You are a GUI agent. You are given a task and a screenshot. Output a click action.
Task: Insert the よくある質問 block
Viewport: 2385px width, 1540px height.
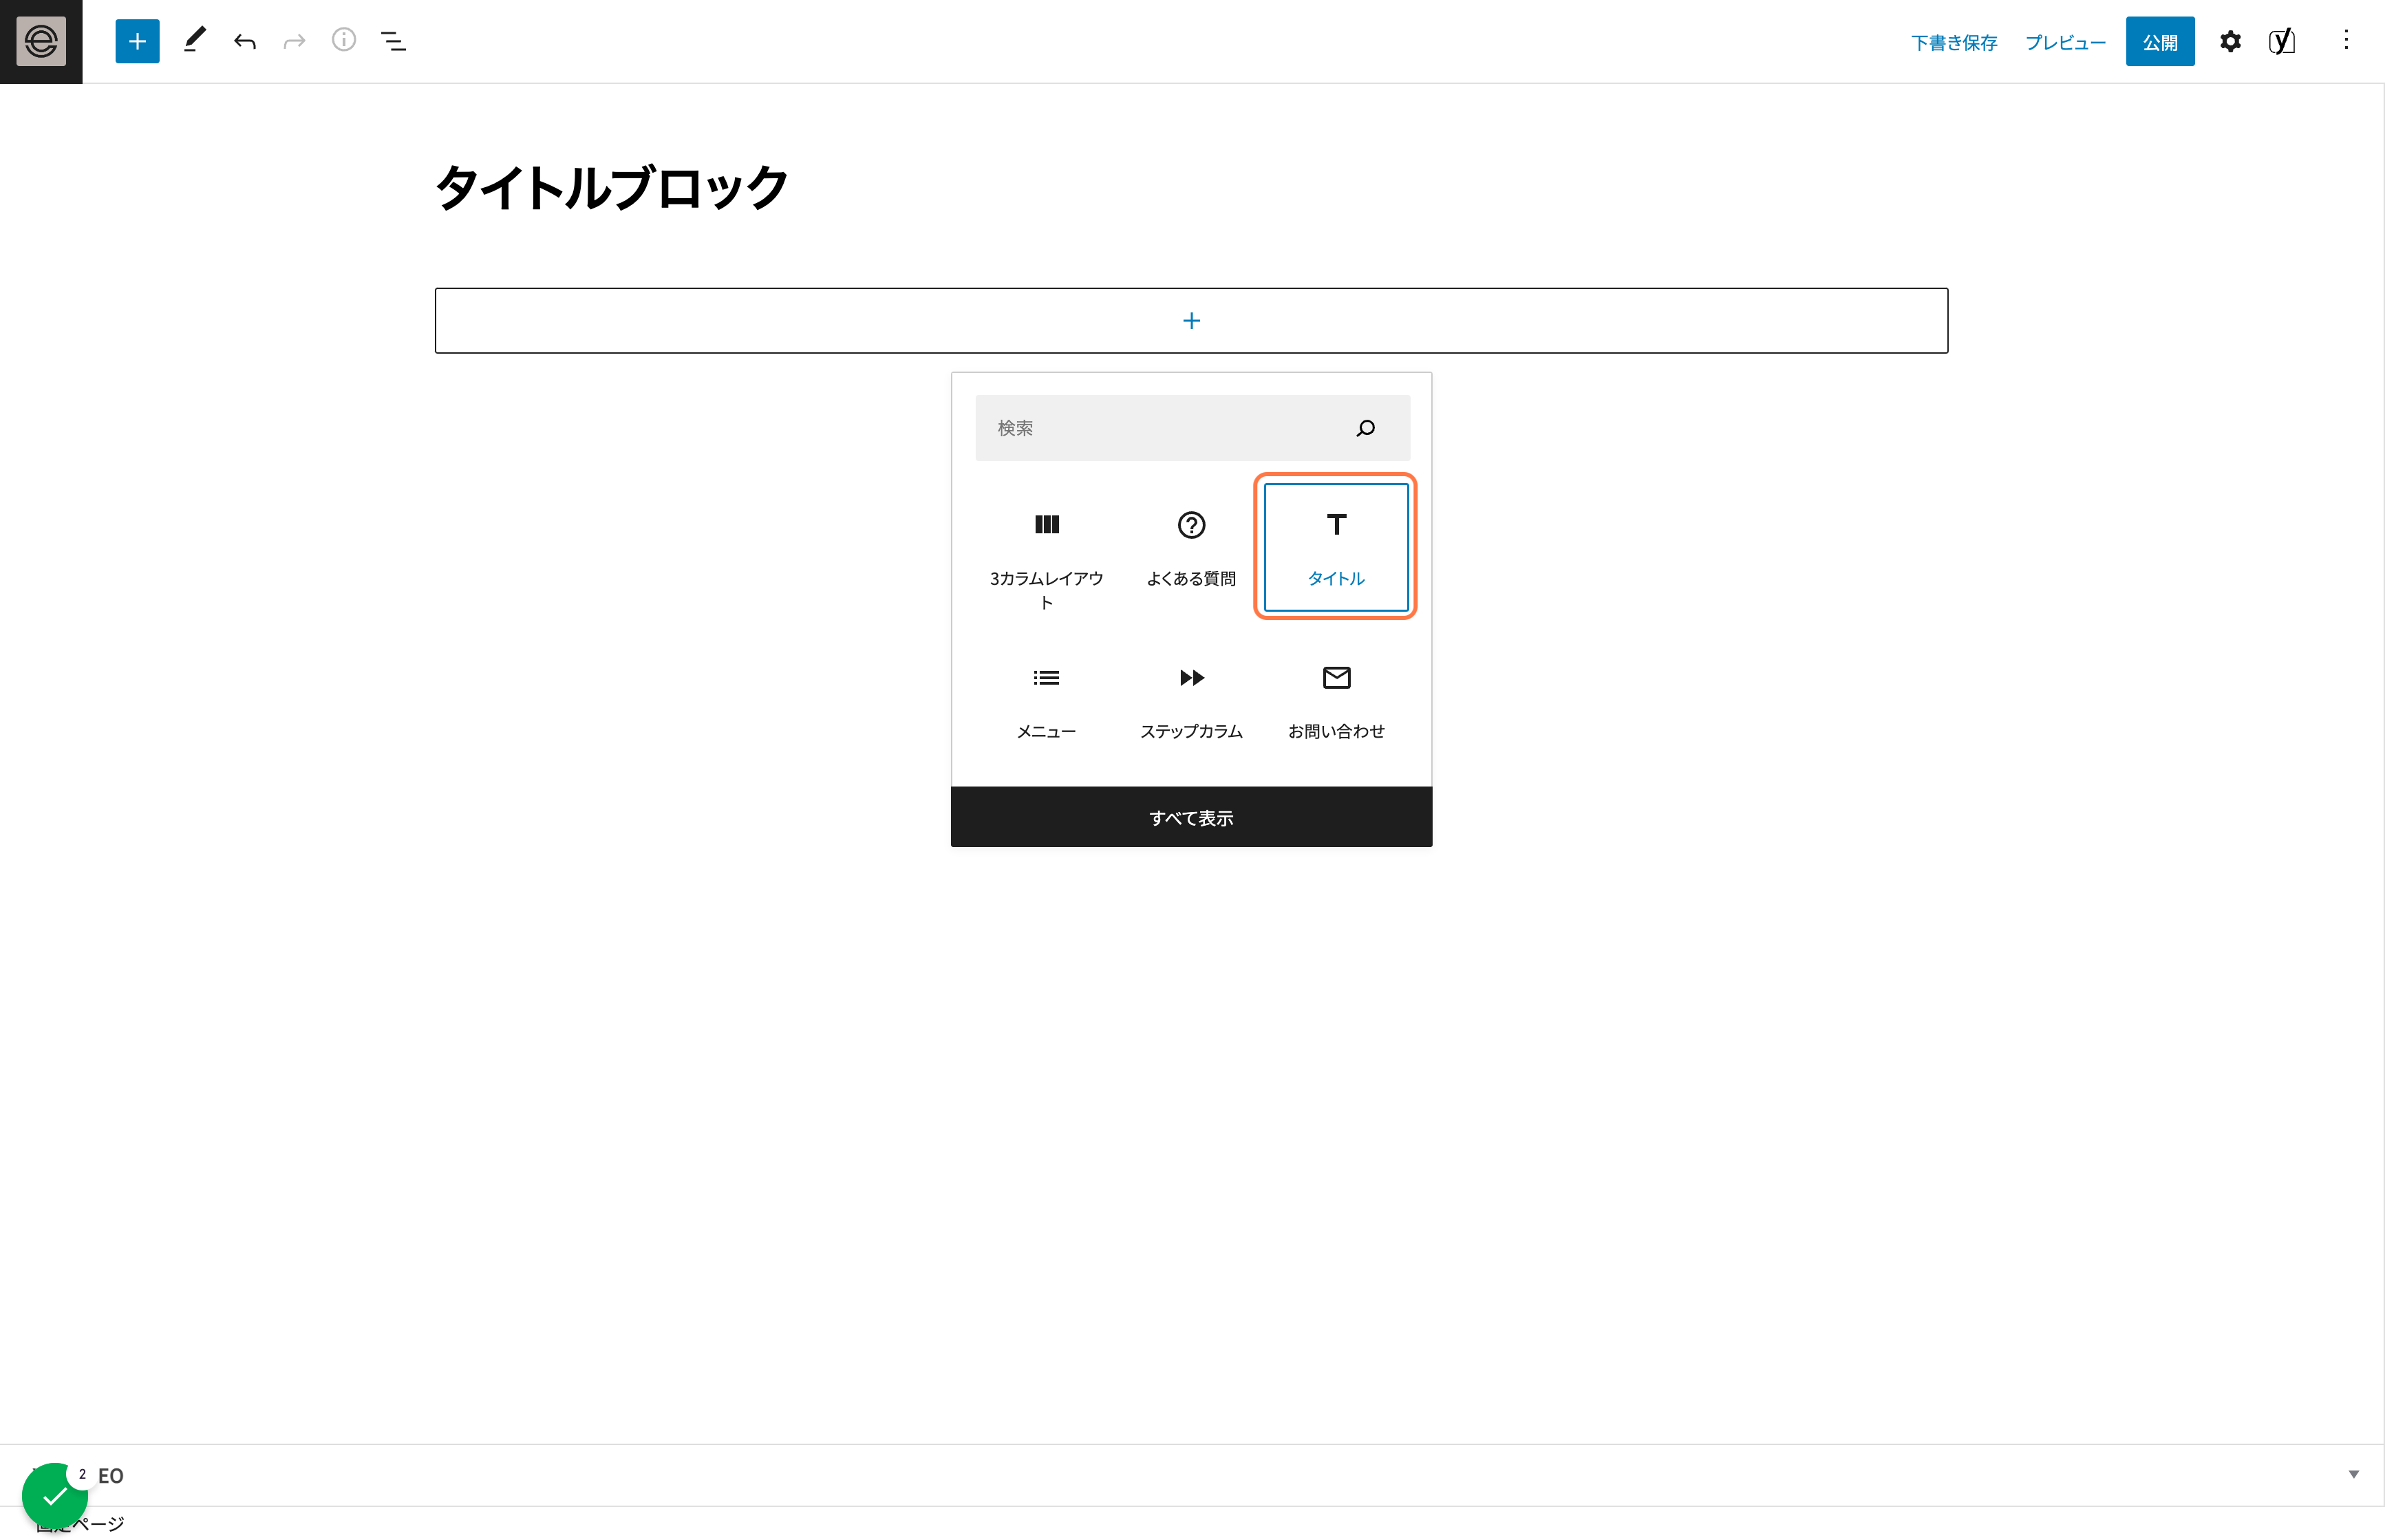[x=1191, y=548]
